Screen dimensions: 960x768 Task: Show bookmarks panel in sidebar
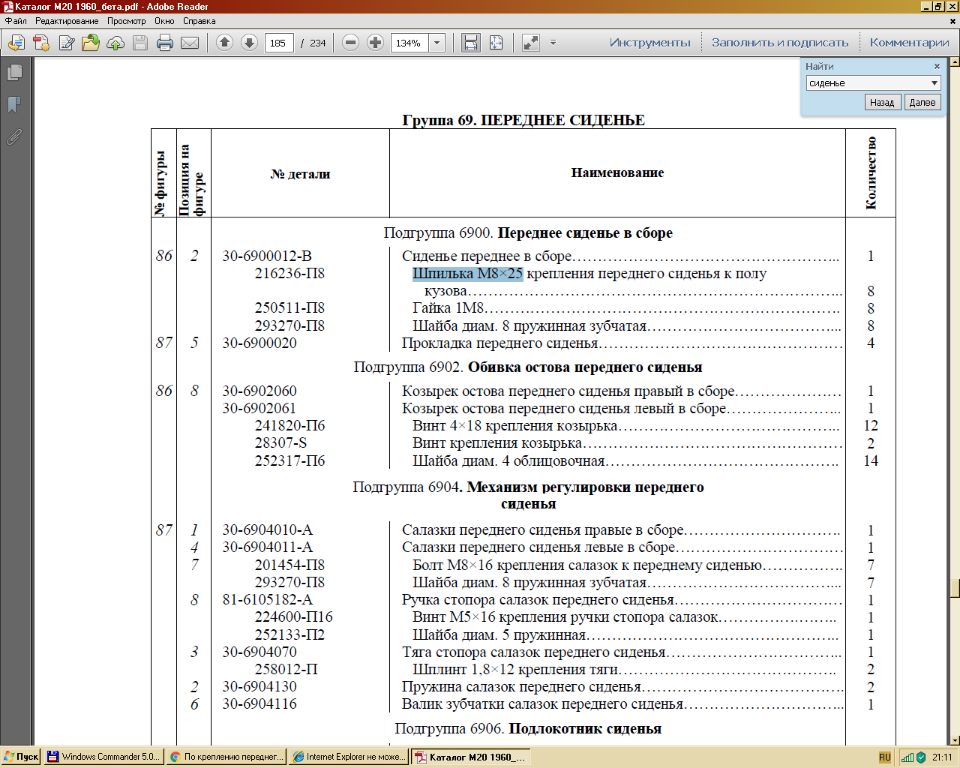[15, 105]
